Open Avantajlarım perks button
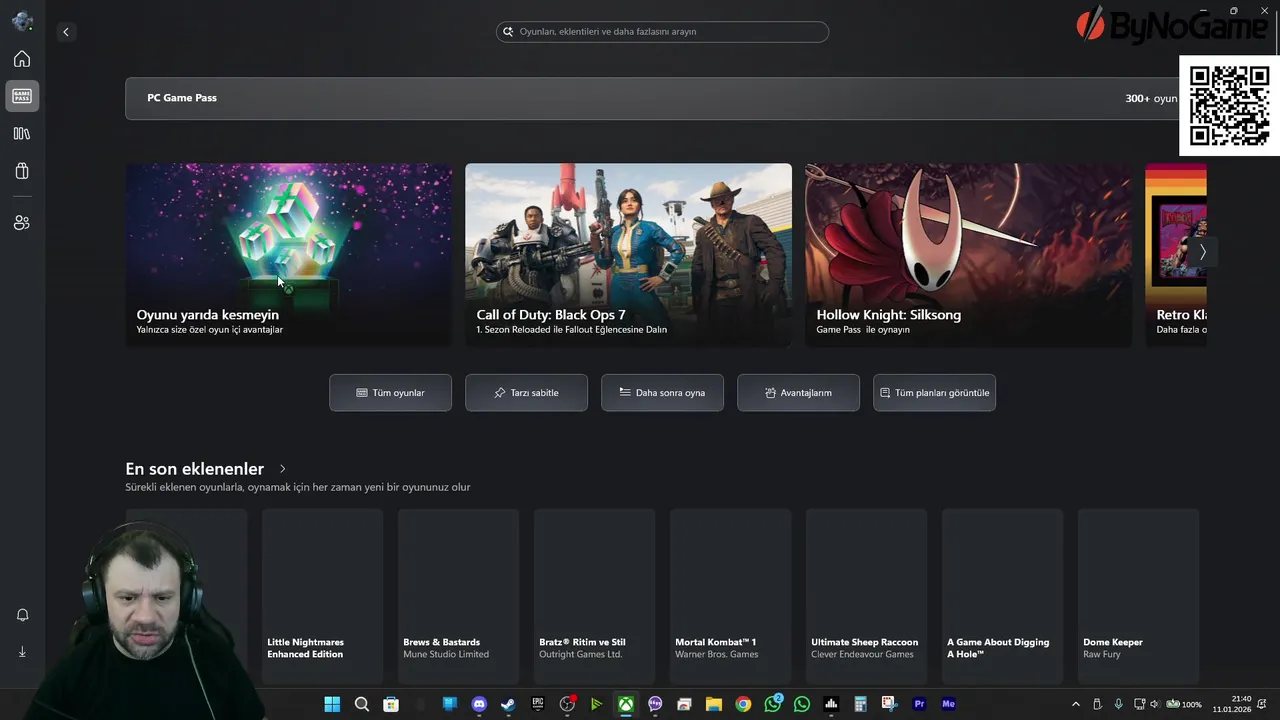This screenshot has width=1280, height=720. (798, 393)
